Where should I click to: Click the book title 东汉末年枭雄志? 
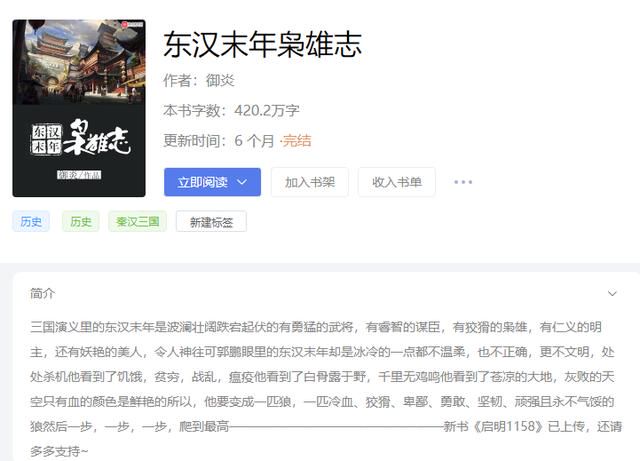coord(262,44)
